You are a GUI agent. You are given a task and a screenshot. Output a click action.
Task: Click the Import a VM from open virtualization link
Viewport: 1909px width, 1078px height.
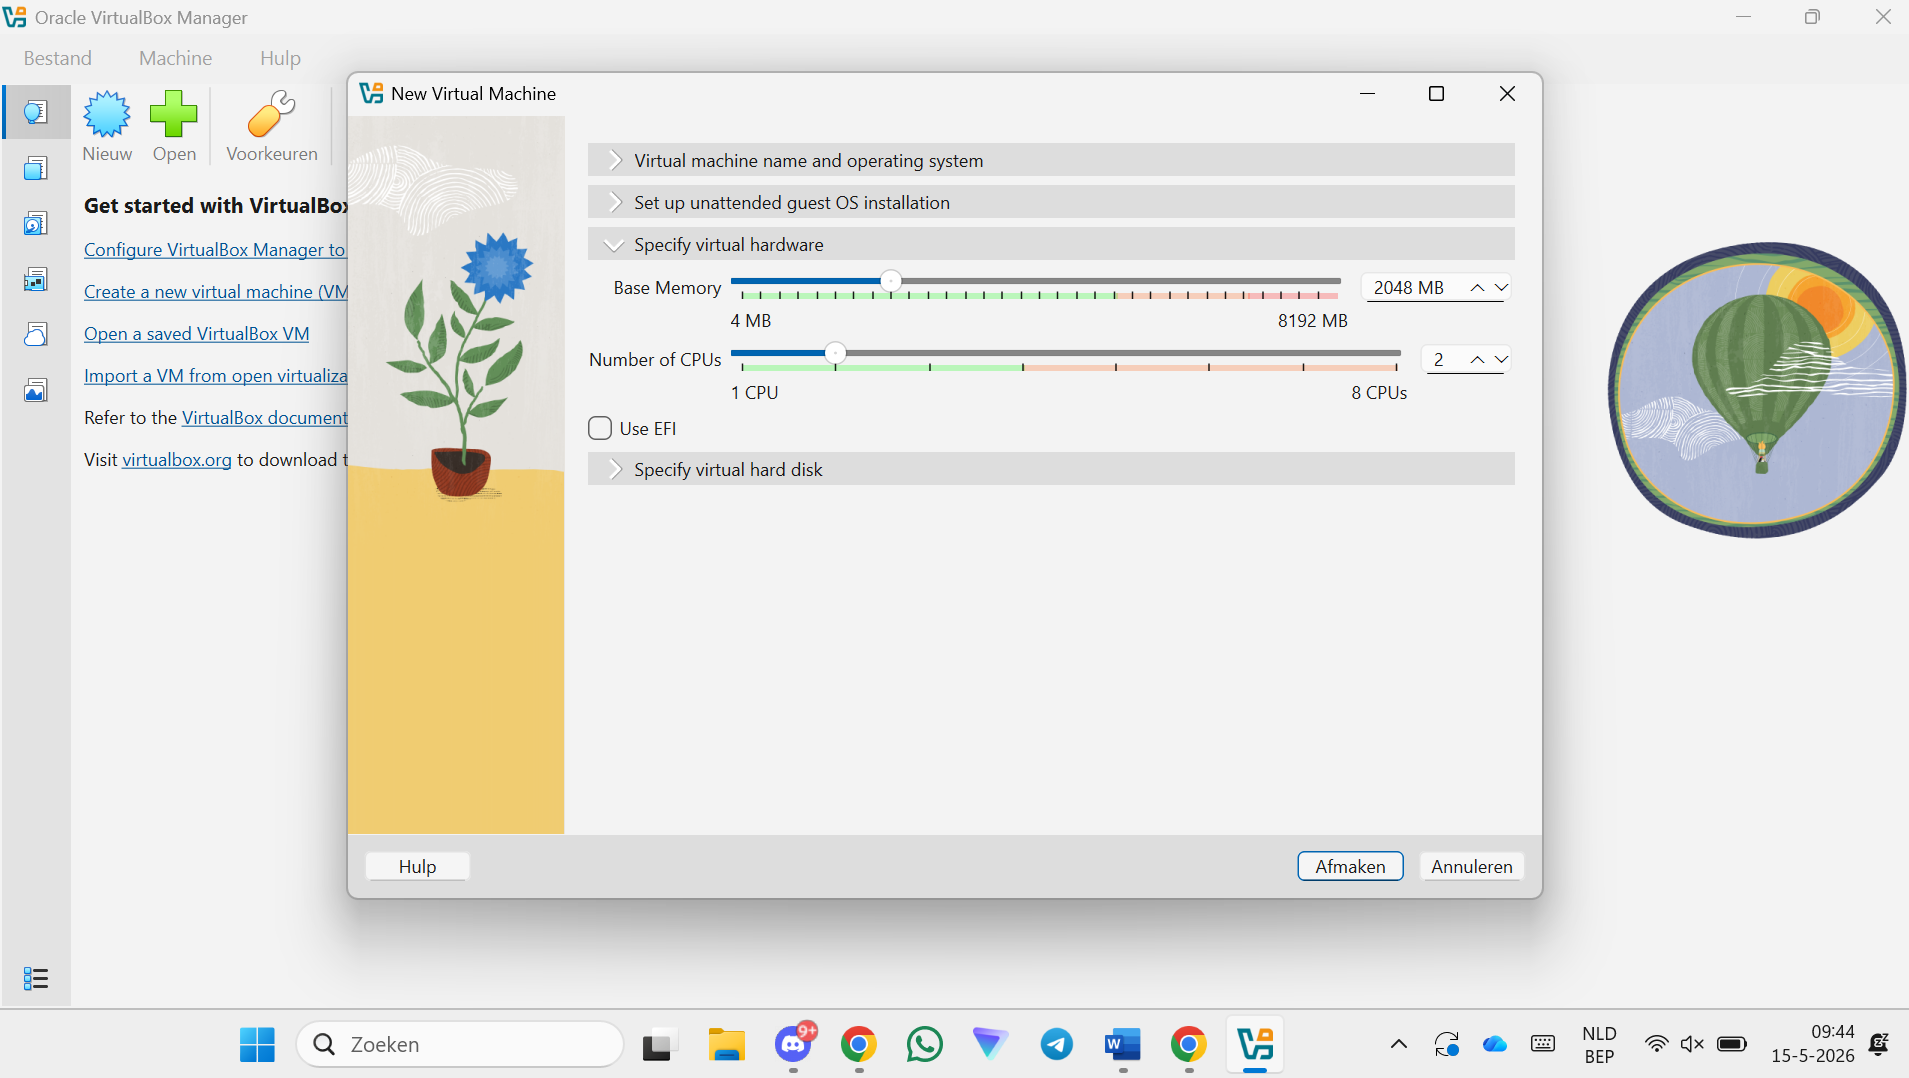pyautogui.click(x=216, y=375)
